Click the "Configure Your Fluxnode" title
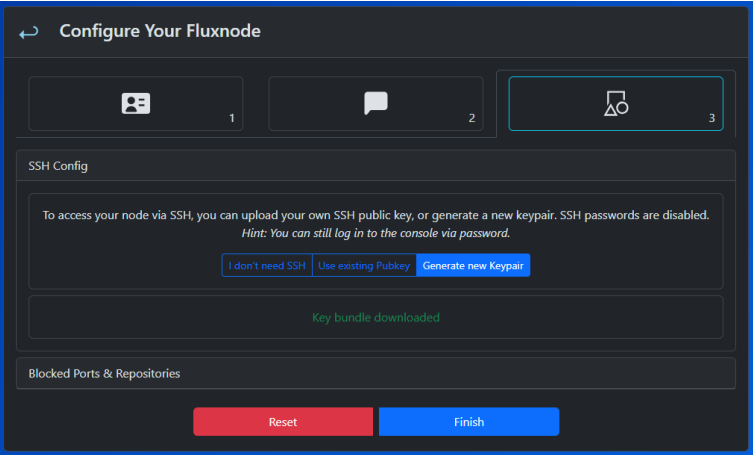 tap(160, 32)
